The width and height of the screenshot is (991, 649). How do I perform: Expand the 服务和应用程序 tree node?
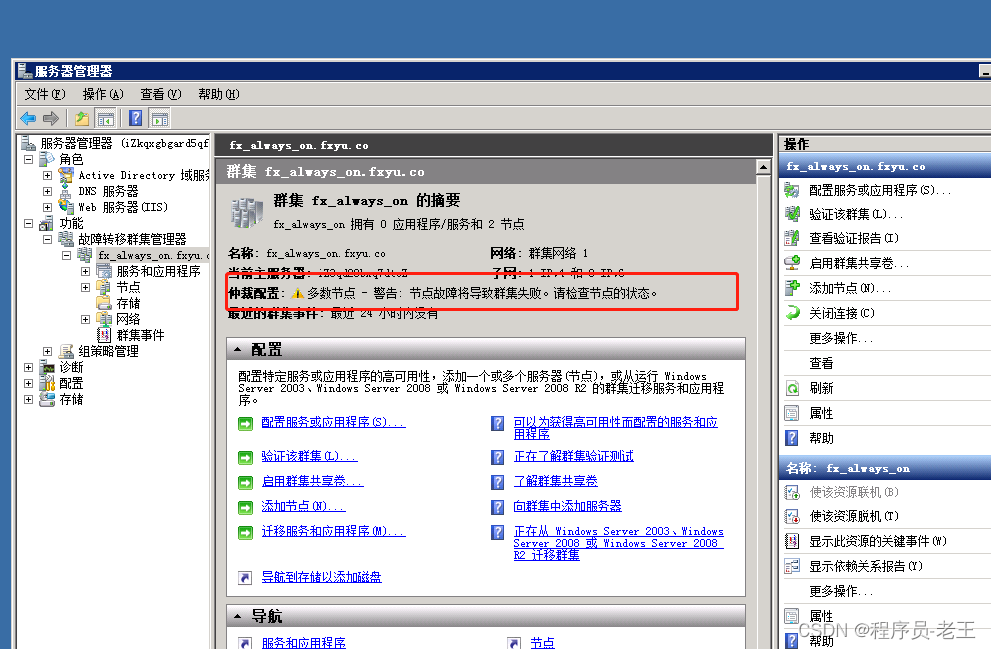[x=86, y=271]
